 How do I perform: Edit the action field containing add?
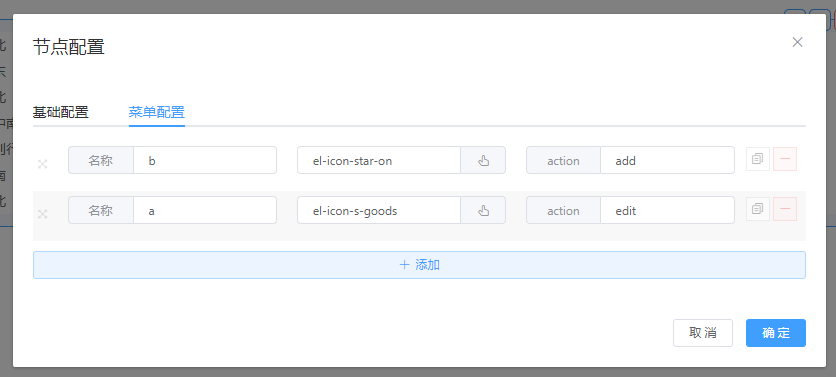click(x=668, y=160)
